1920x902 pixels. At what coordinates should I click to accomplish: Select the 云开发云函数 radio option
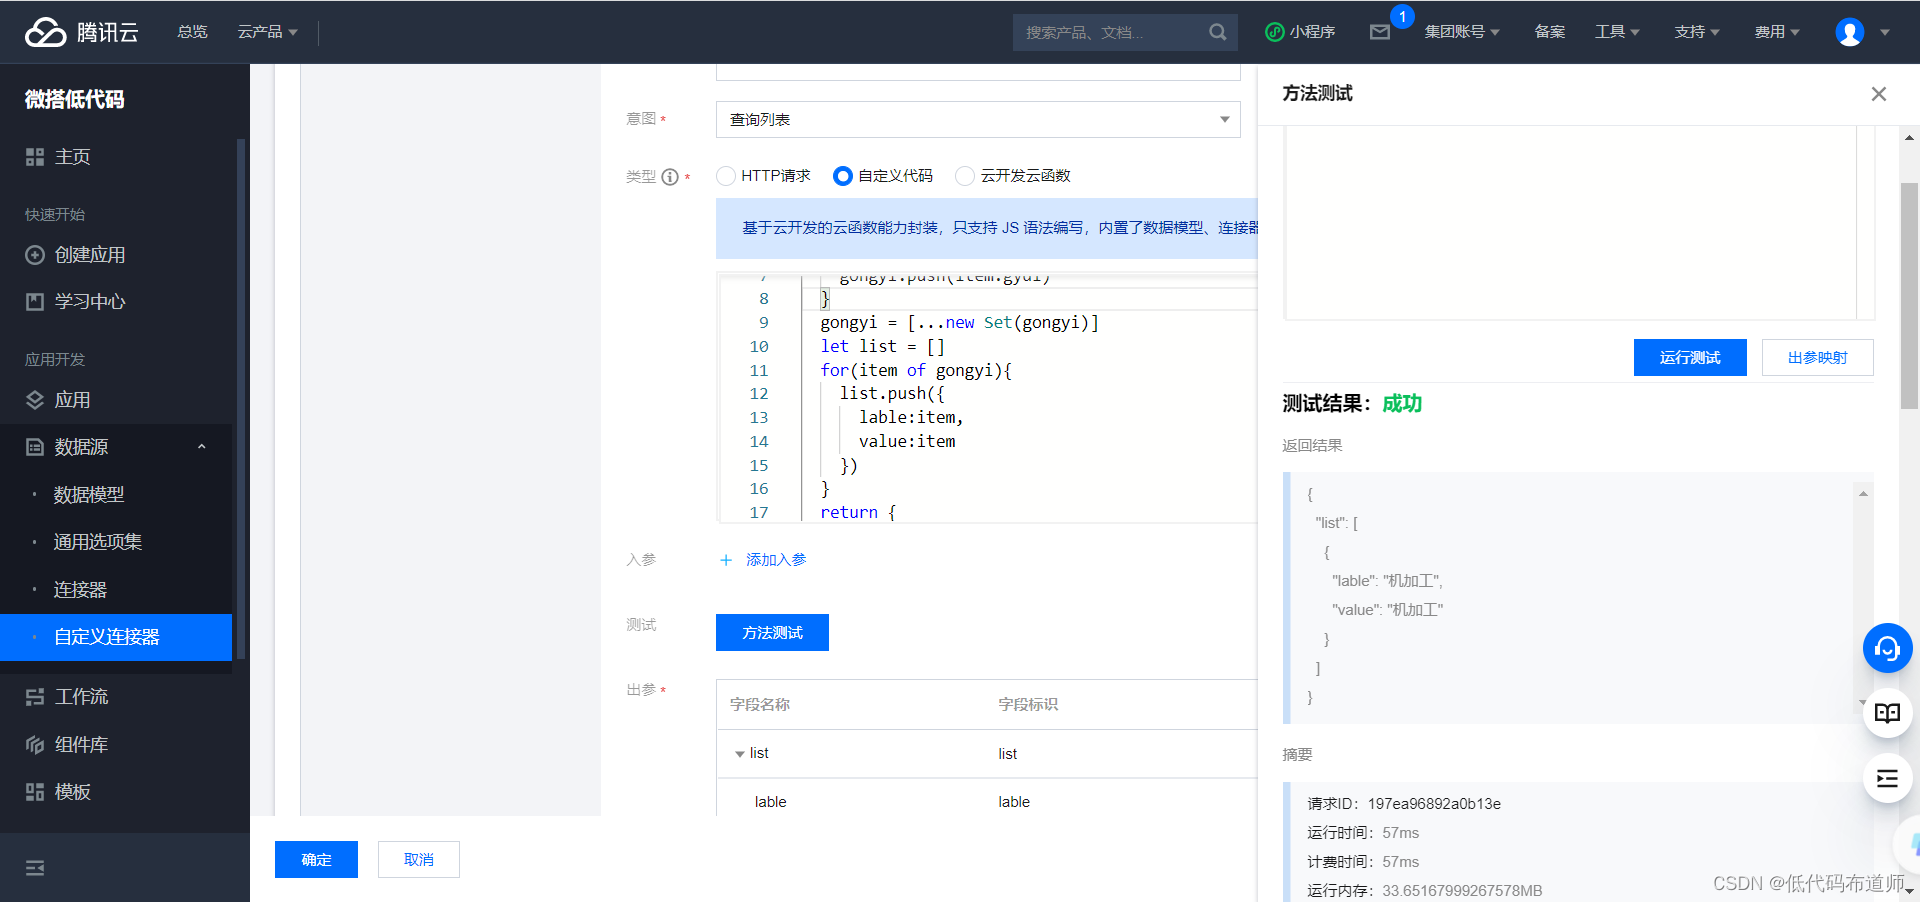click(965, 176)
